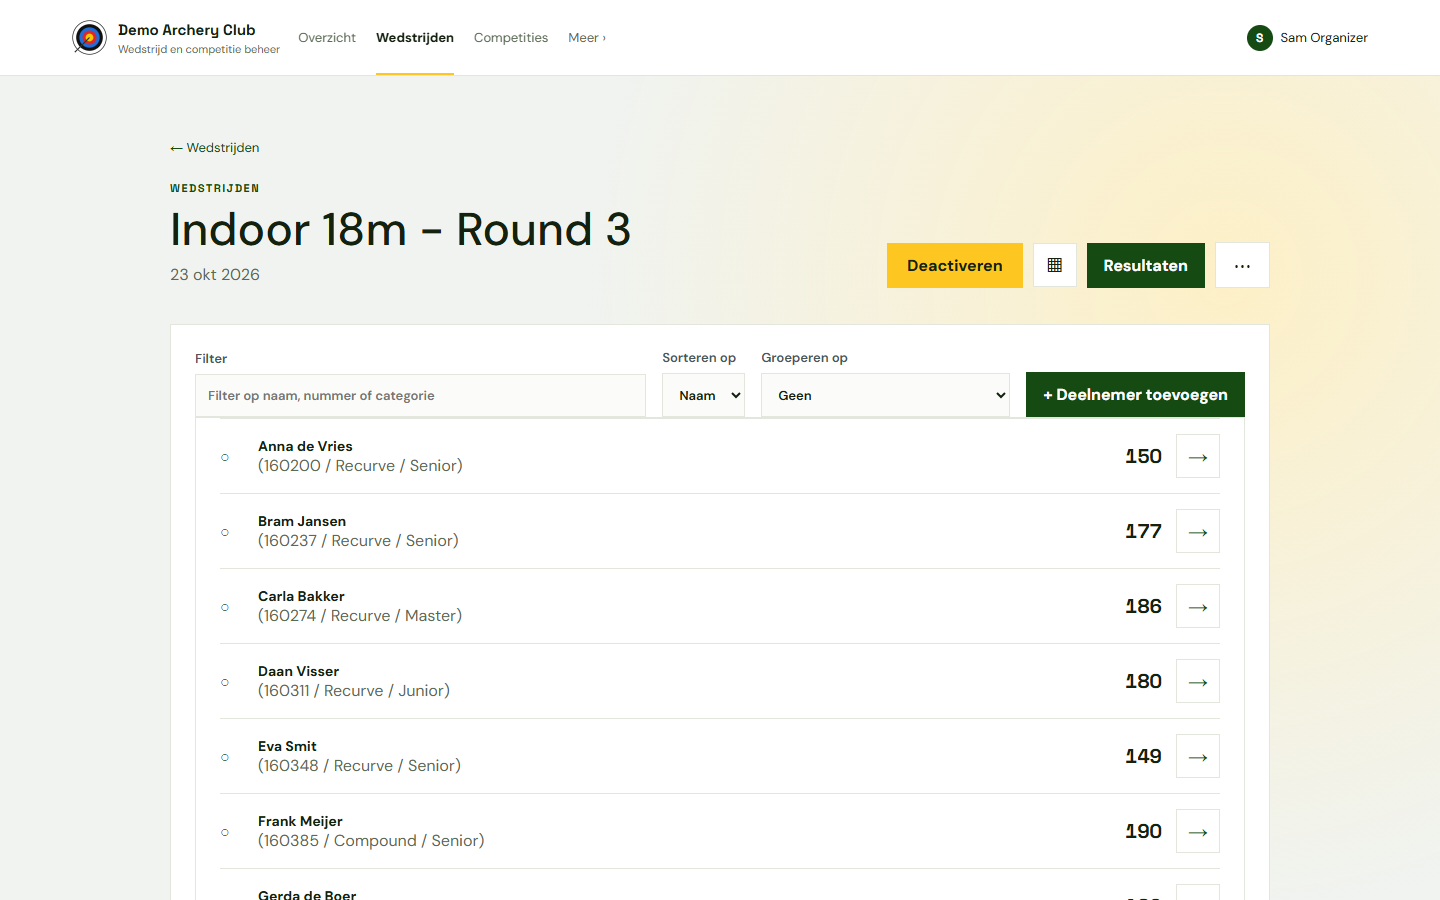Open Bram Jansen arrow button
1440x900 pixels.
pyautogui.click(x=1198, y=531)
